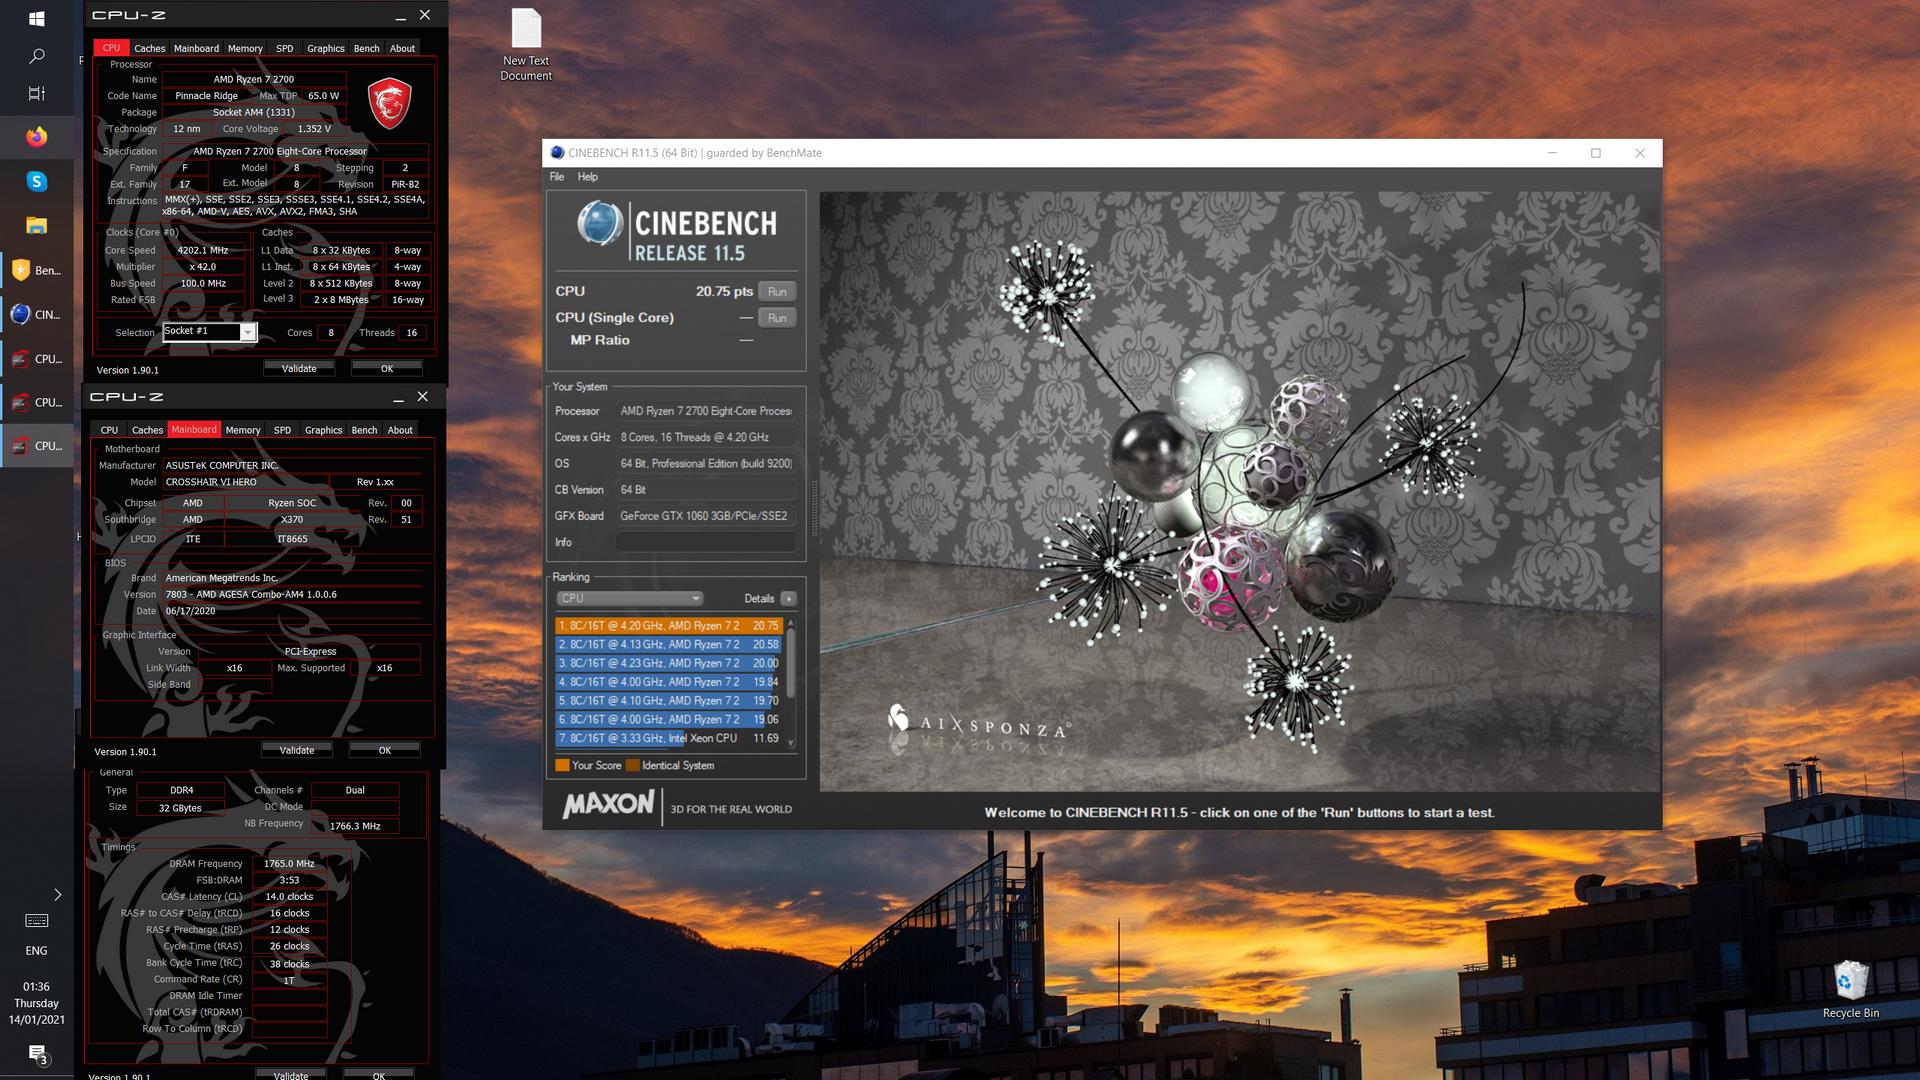1920x1080 pixels.
Task: Switch to Cinebench taskbar item
Action: (36, 314)
